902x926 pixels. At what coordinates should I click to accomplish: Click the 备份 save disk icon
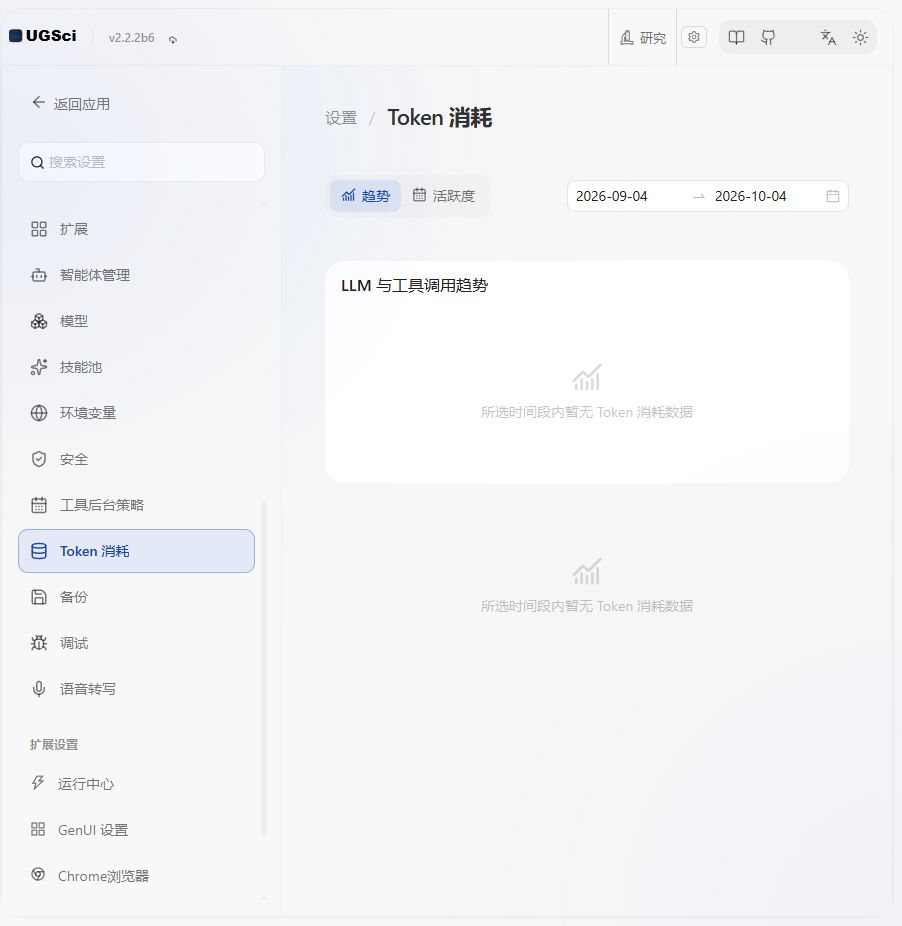[39, 597]
